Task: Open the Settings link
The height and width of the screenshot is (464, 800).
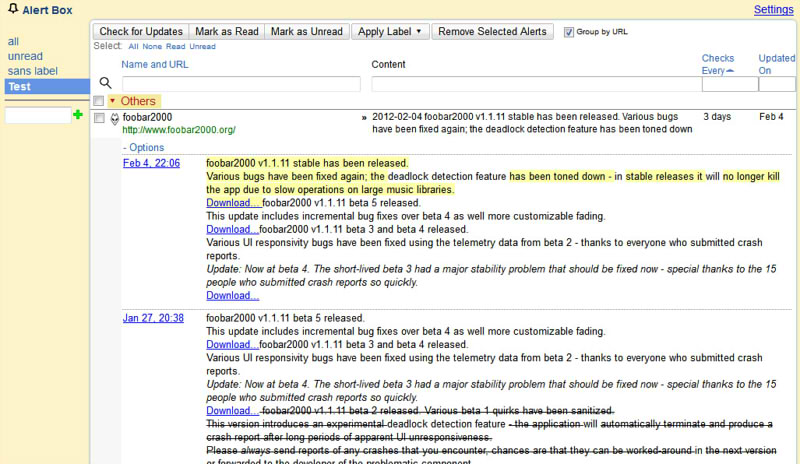Action: tap(773, 10)
